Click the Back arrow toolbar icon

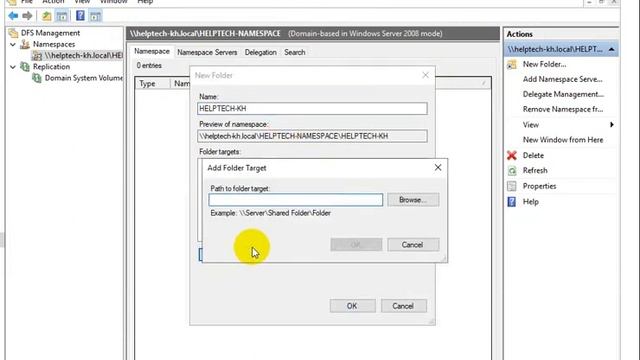point(13,16)
